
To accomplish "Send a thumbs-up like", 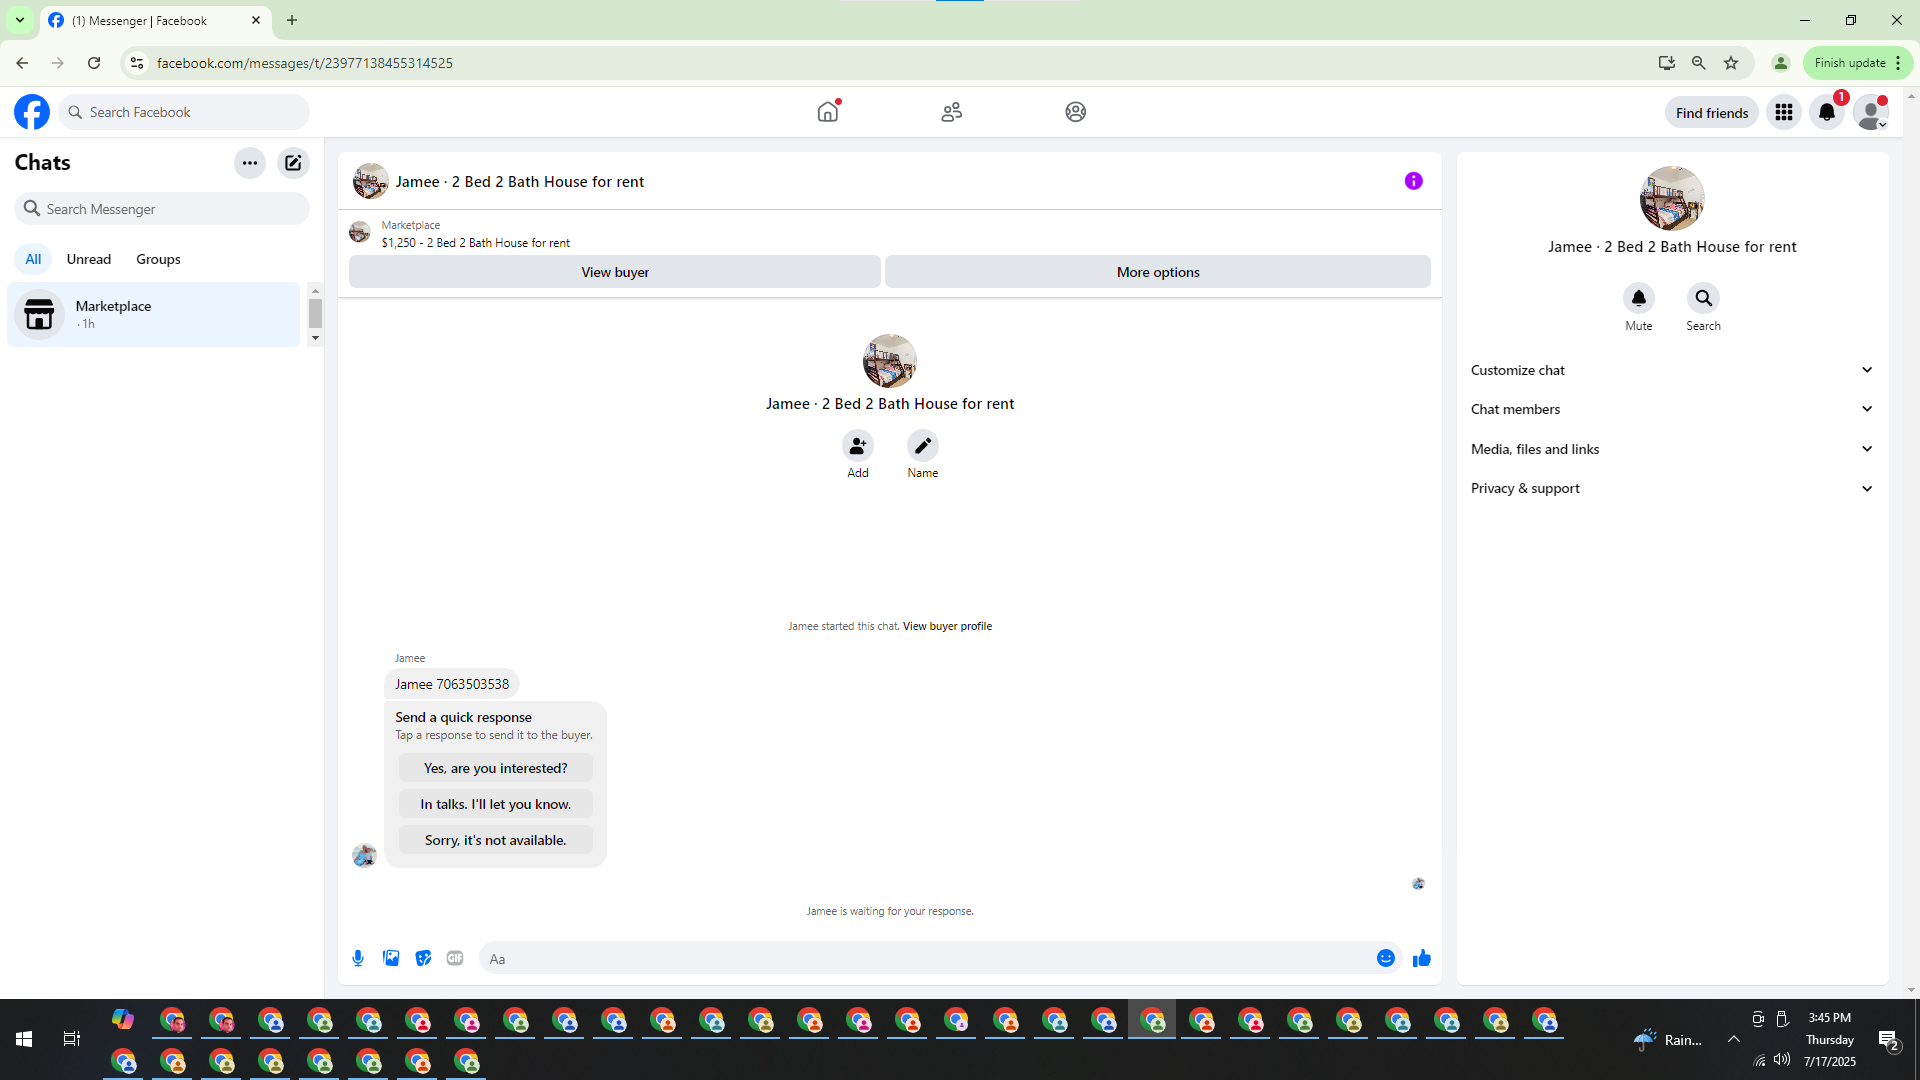I will point(1421,958).
